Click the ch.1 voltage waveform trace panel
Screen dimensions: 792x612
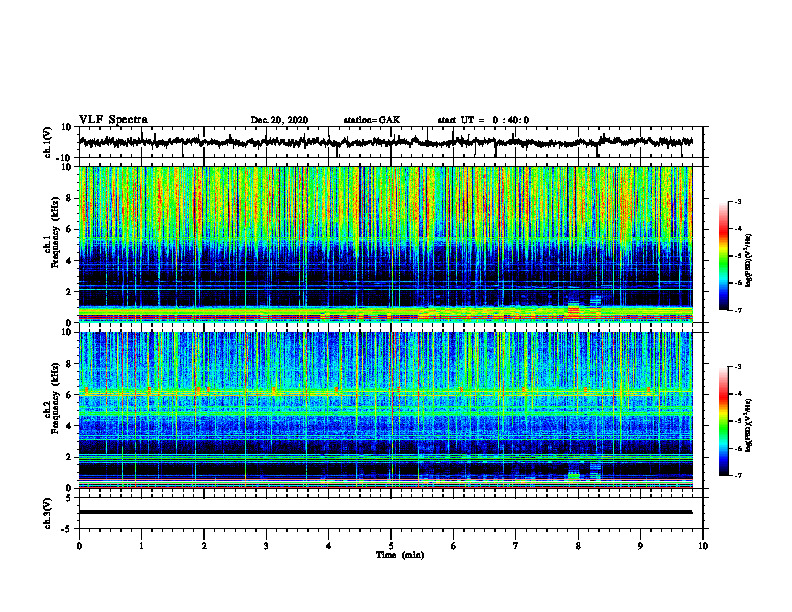point(391,142)
